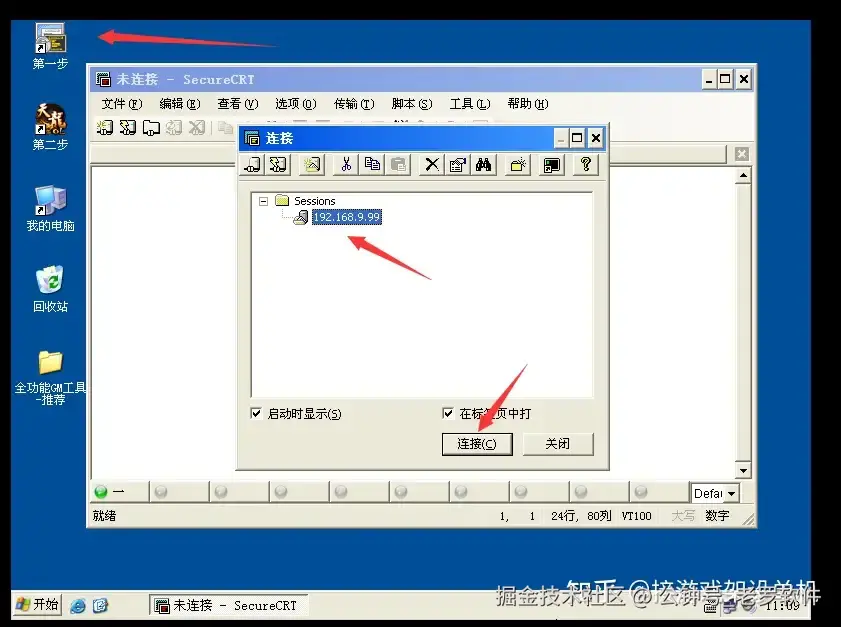The image size is (841, 627).
Task: Open the 脚本(S) menu
Action: pyautogui.click(x=412, y=104)
